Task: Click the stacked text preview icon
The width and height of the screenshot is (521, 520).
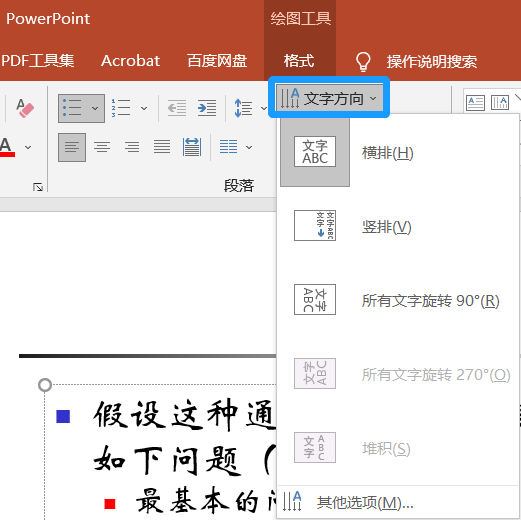Action: pyautogui.click(x=315, y=447)
